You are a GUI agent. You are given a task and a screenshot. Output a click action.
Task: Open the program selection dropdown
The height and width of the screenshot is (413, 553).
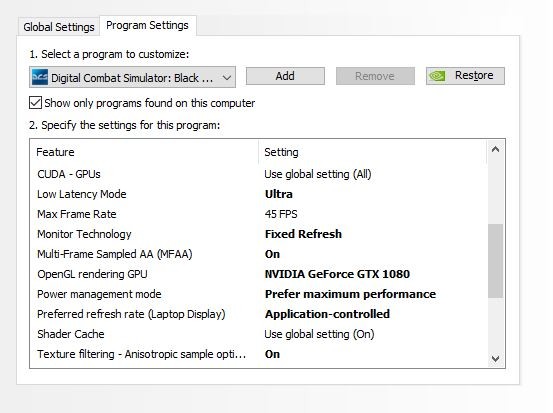click(x=133, y=77)
